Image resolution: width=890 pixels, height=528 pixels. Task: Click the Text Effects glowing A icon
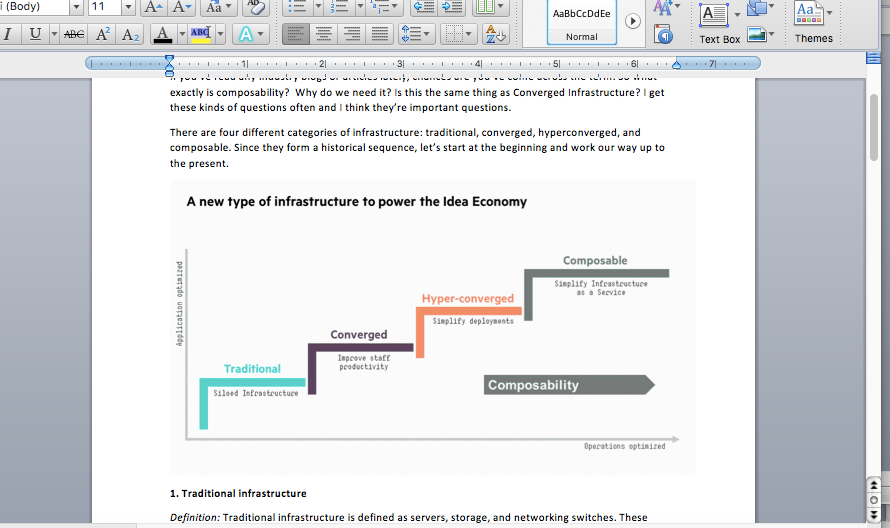pyautogui.click(x=245, y=34)
